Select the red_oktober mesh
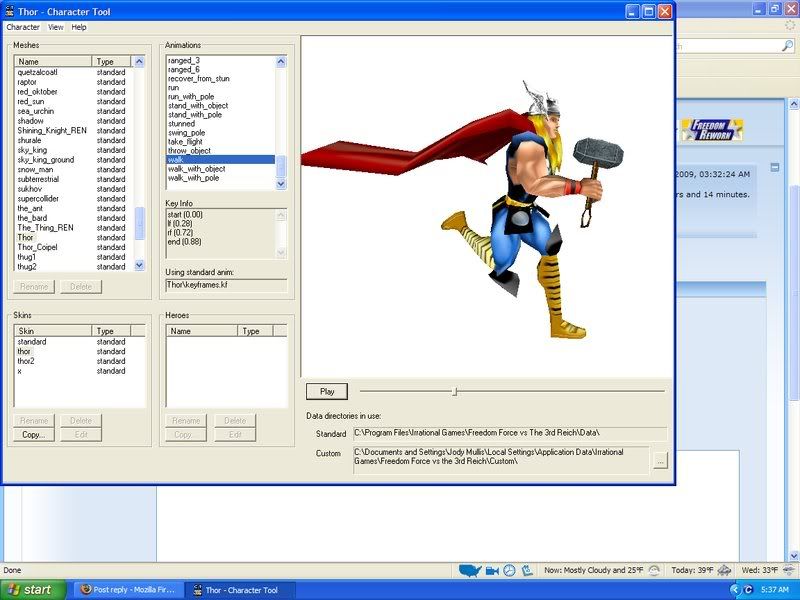This screenshot has height=600, width=800. click(37, 92)
